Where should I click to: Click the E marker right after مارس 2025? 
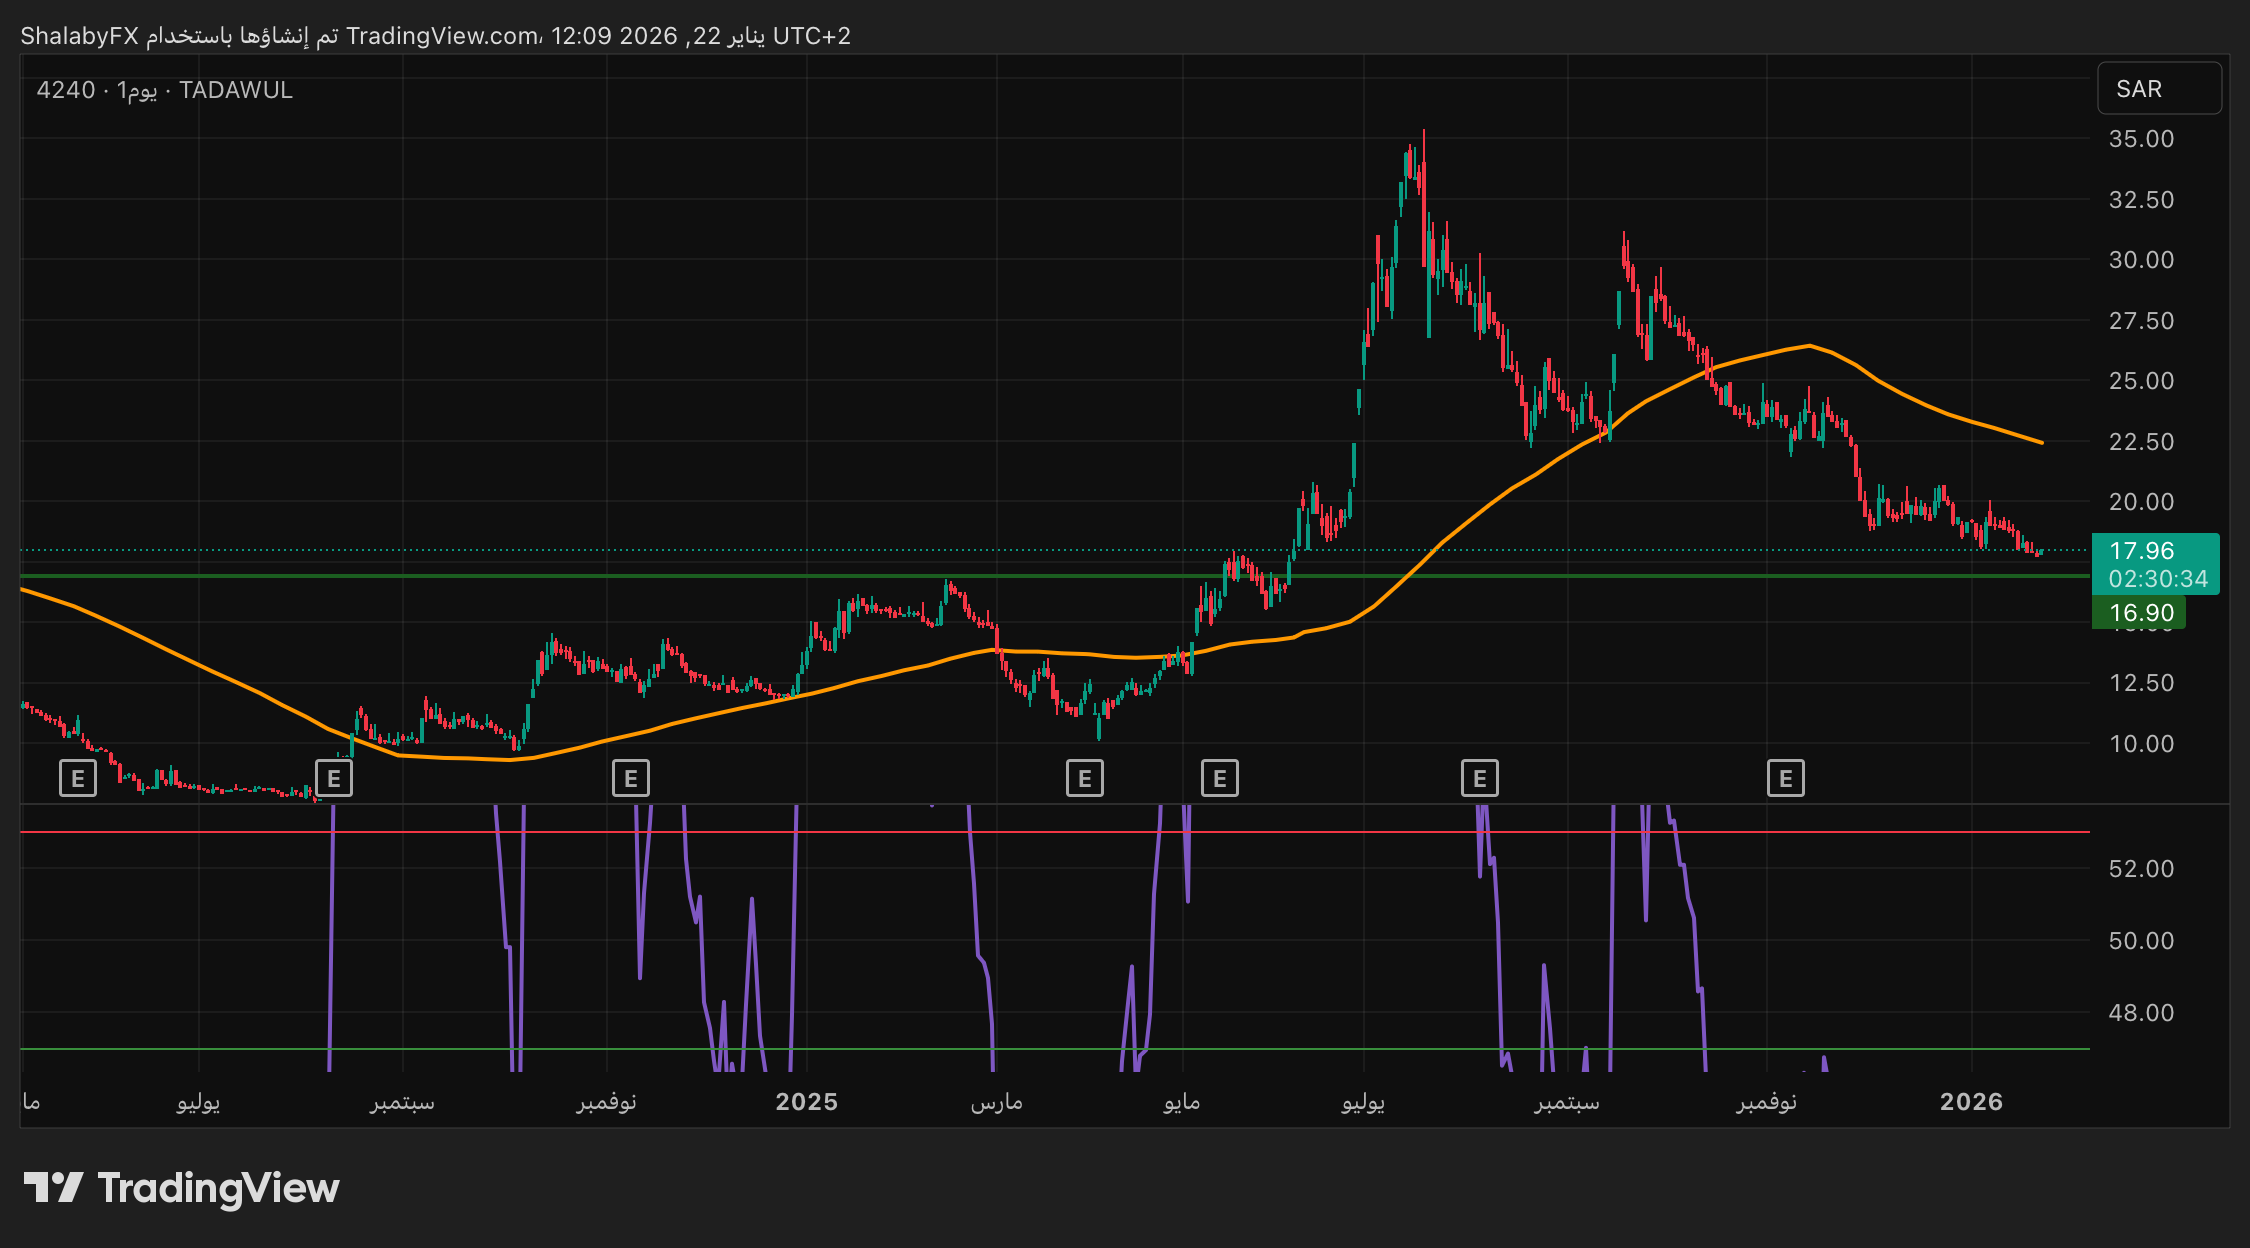point(1085,778)
